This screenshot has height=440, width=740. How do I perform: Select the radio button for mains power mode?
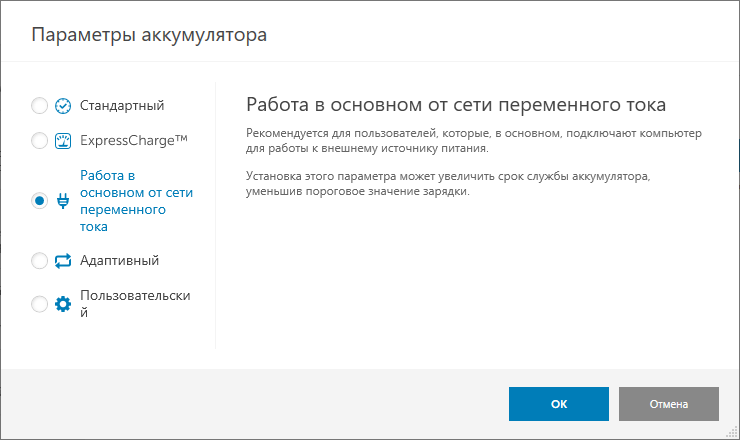coord(40,201)
